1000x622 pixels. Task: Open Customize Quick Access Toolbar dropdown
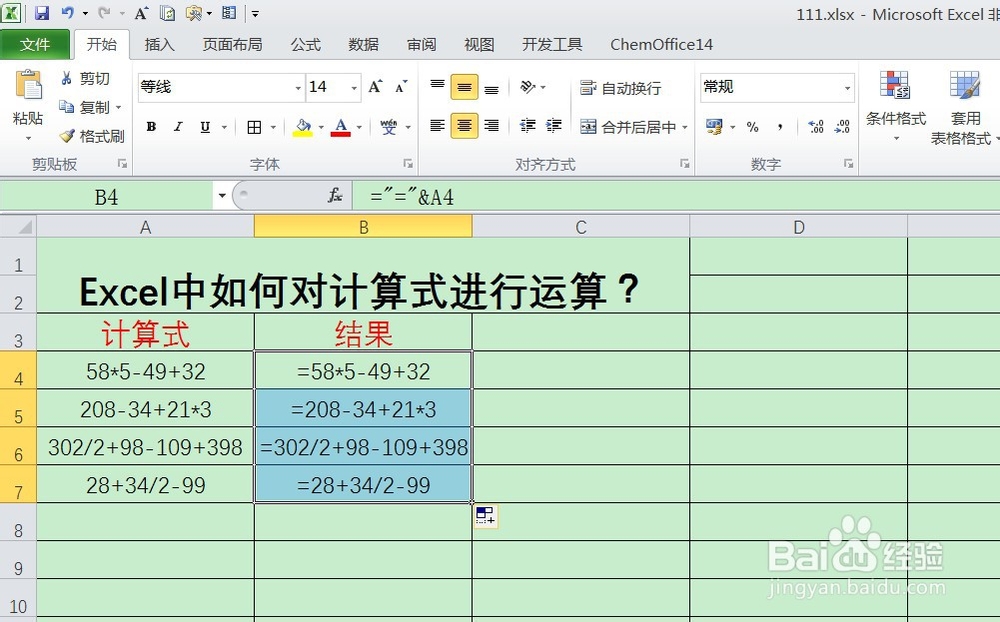(255, 13)
